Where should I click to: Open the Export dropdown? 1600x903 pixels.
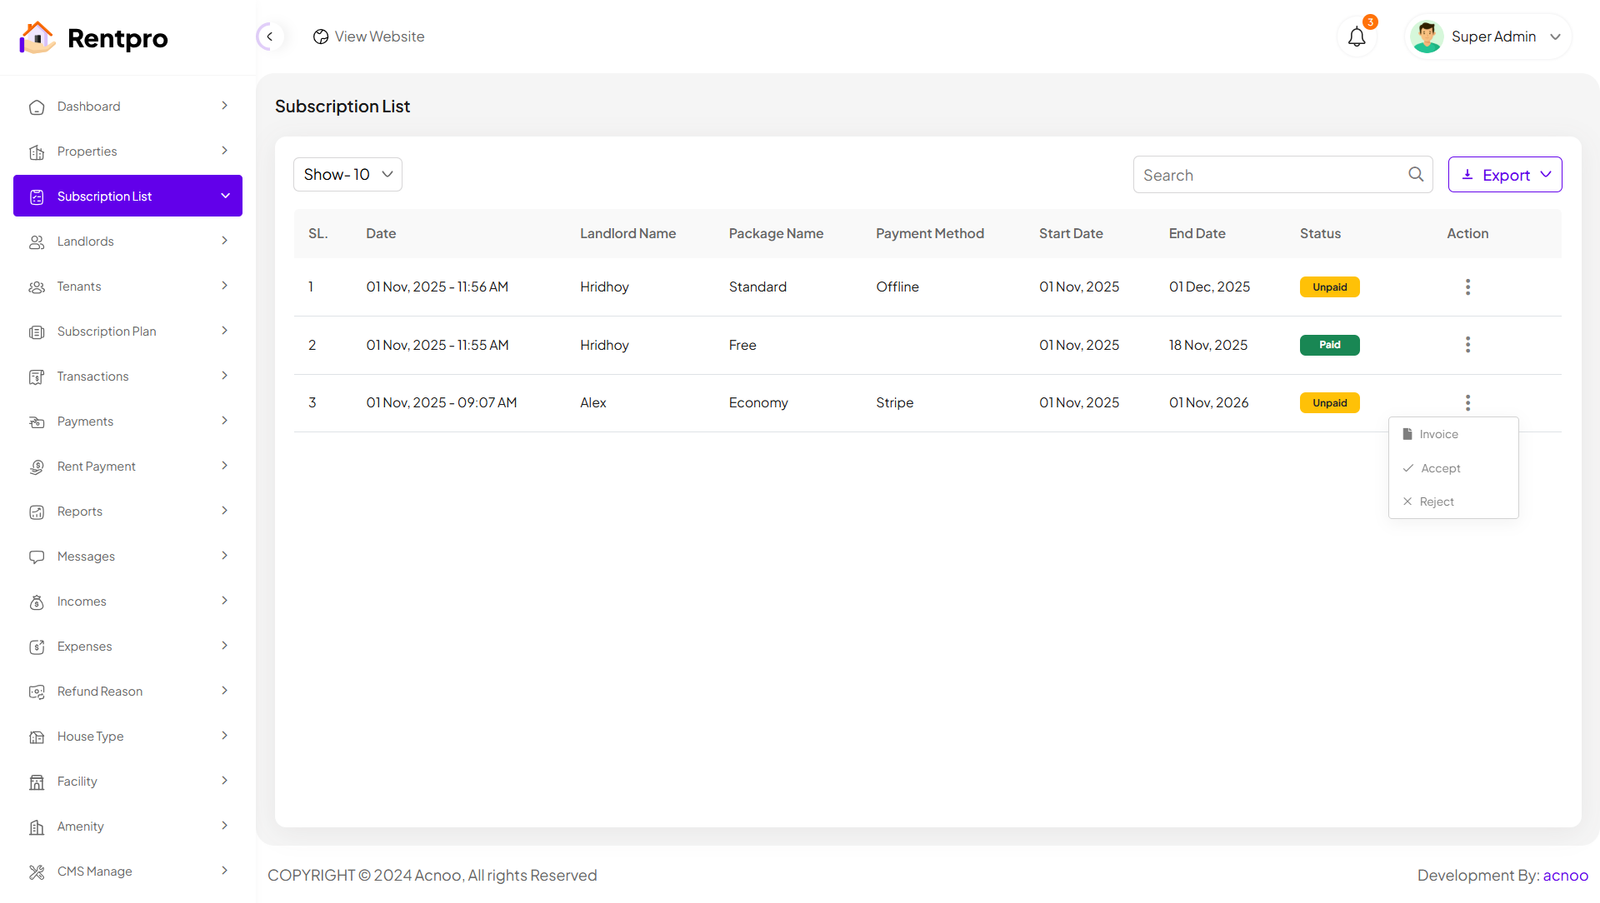[x=1504, y=175]
